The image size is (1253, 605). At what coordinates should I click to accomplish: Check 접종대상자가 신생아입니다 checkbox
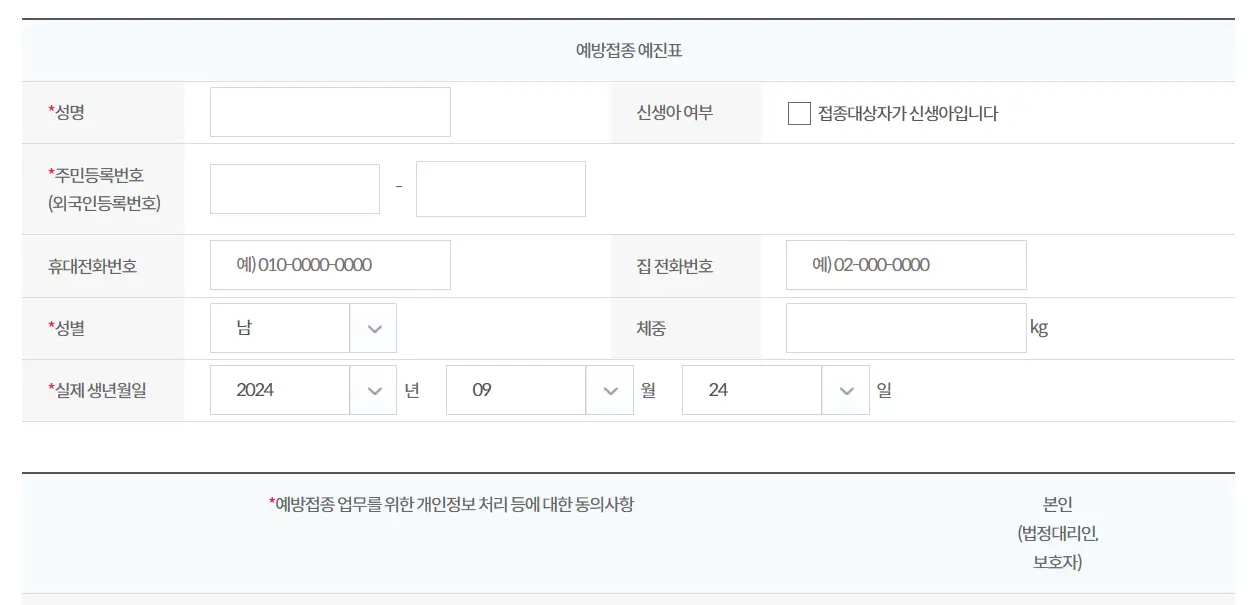point(798,113)
